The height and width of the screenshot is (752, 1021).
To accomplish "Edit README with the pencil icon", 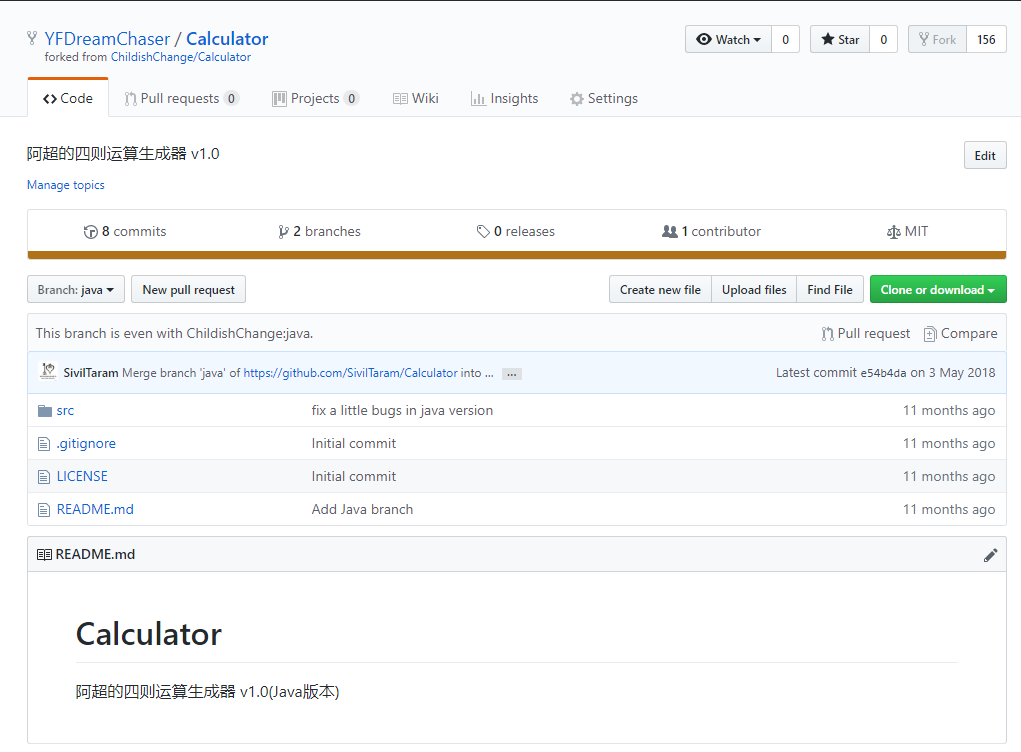I will 990,555.
